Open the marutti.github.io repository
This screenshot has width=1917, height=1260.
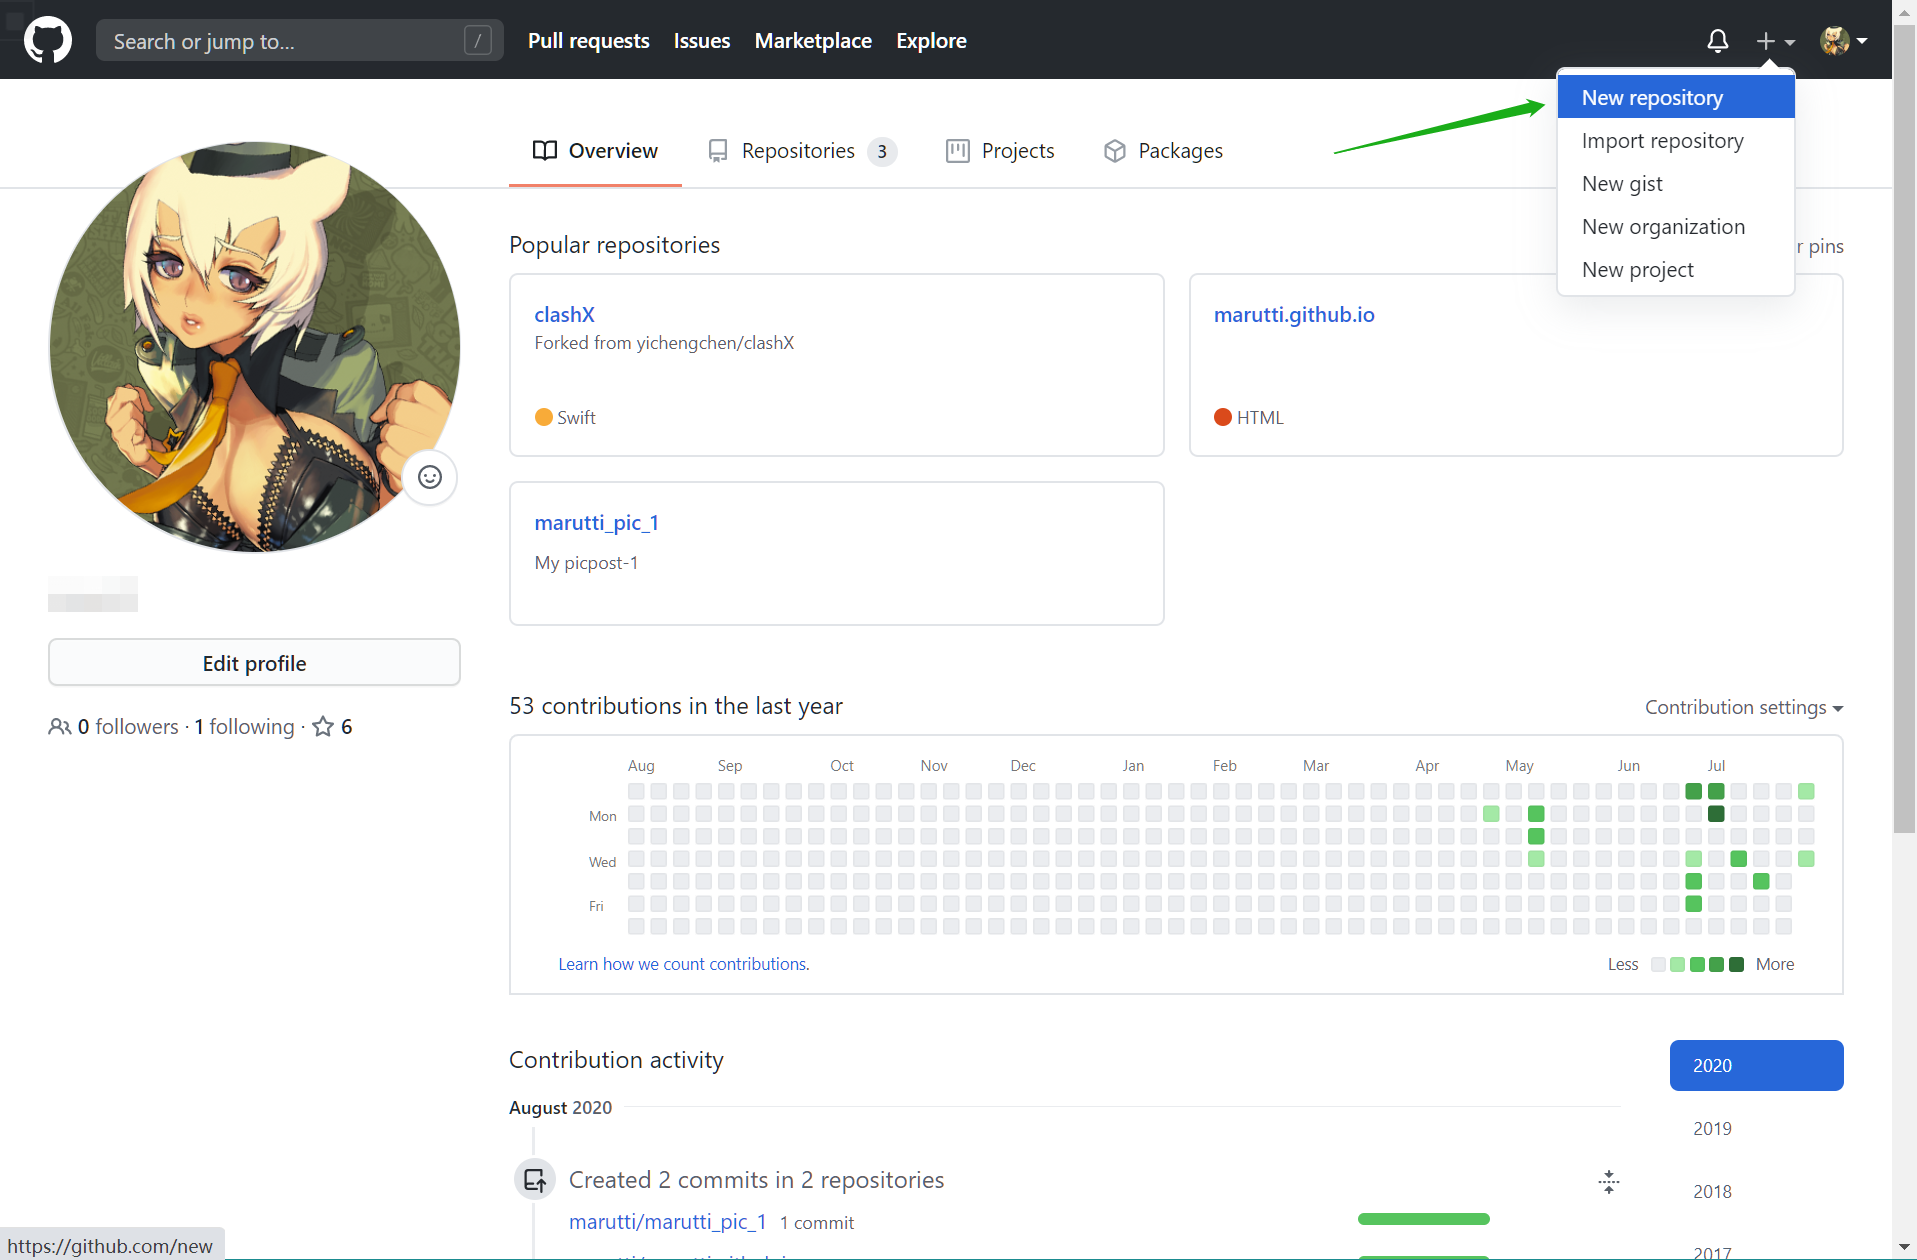point(1294,315)
